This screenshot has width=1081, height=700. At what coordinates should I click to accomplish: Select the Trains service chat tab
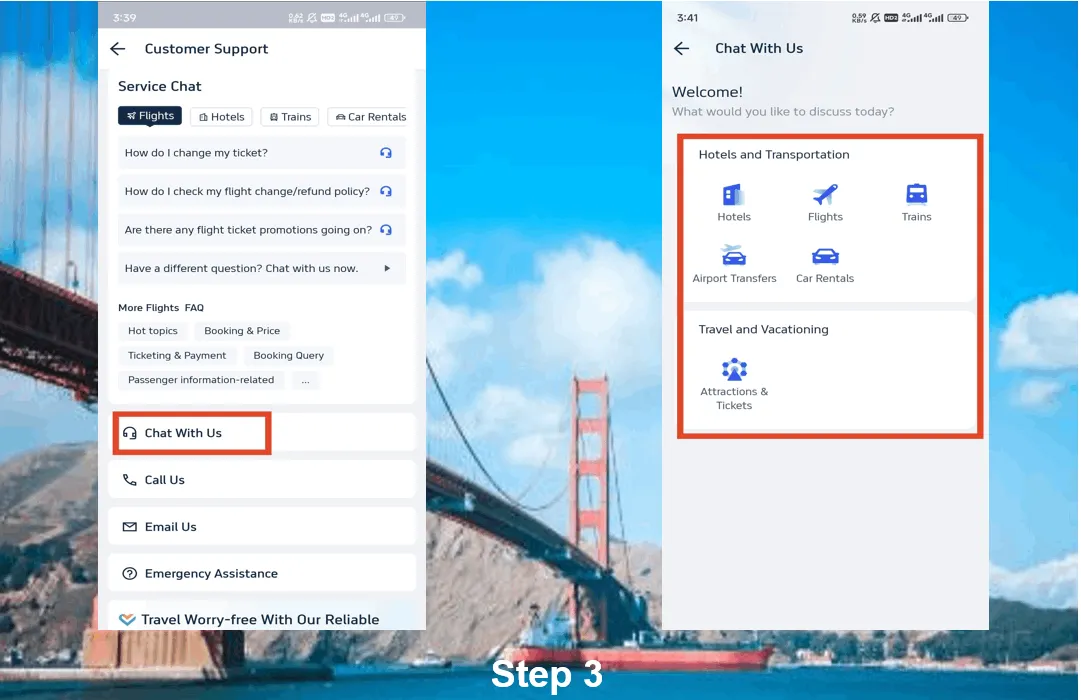pos(290,117)
